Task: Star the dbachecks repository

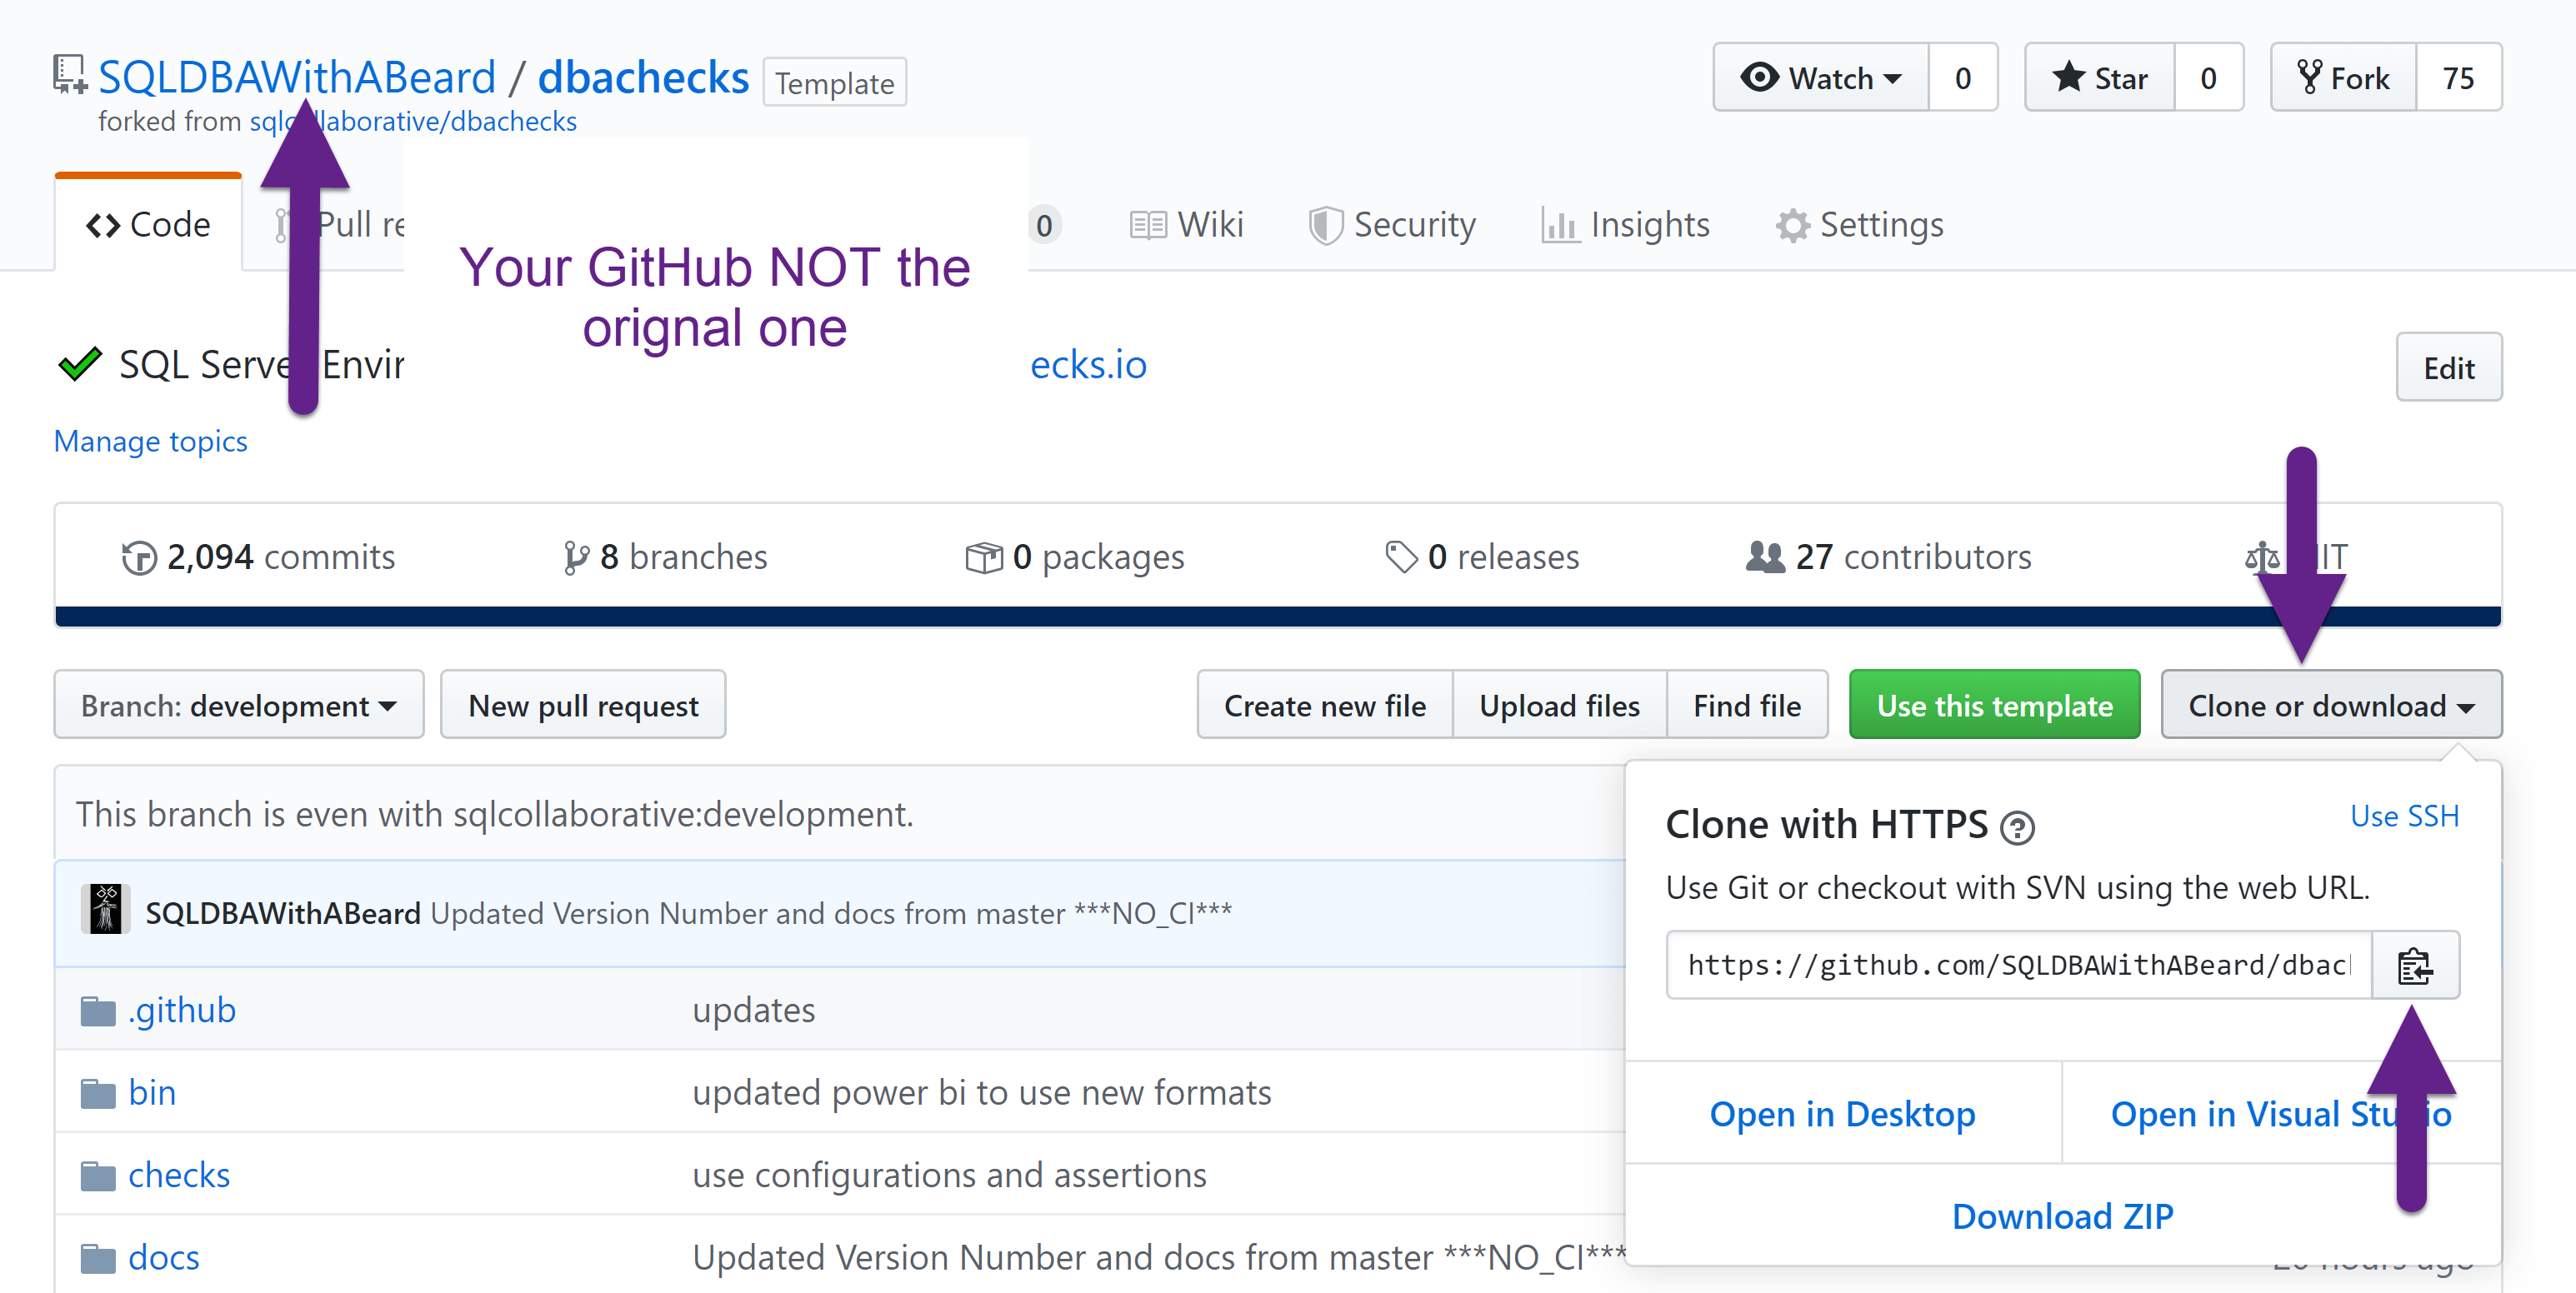Action: click(x=2099, y=78)
